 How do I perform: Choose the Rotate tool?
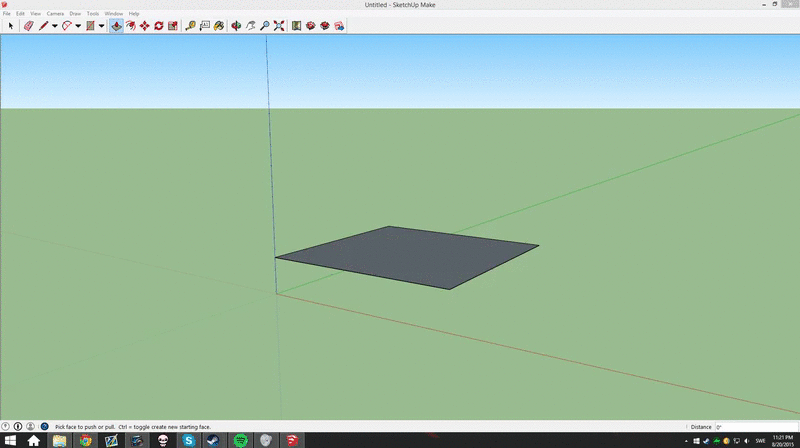pyautogui.click(x=159, y=26)
